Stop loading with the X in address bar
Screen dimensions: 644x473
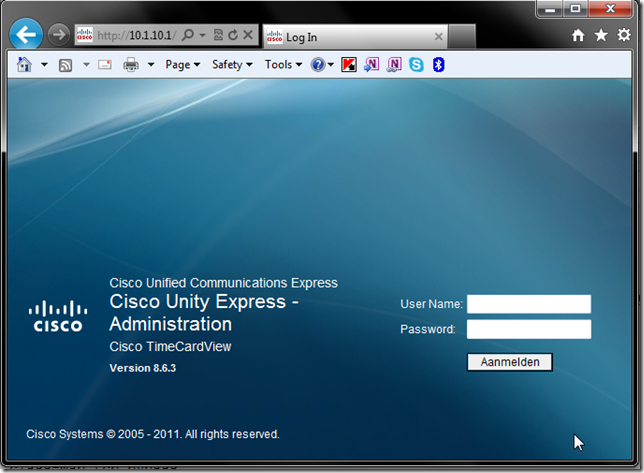point(248,35)
